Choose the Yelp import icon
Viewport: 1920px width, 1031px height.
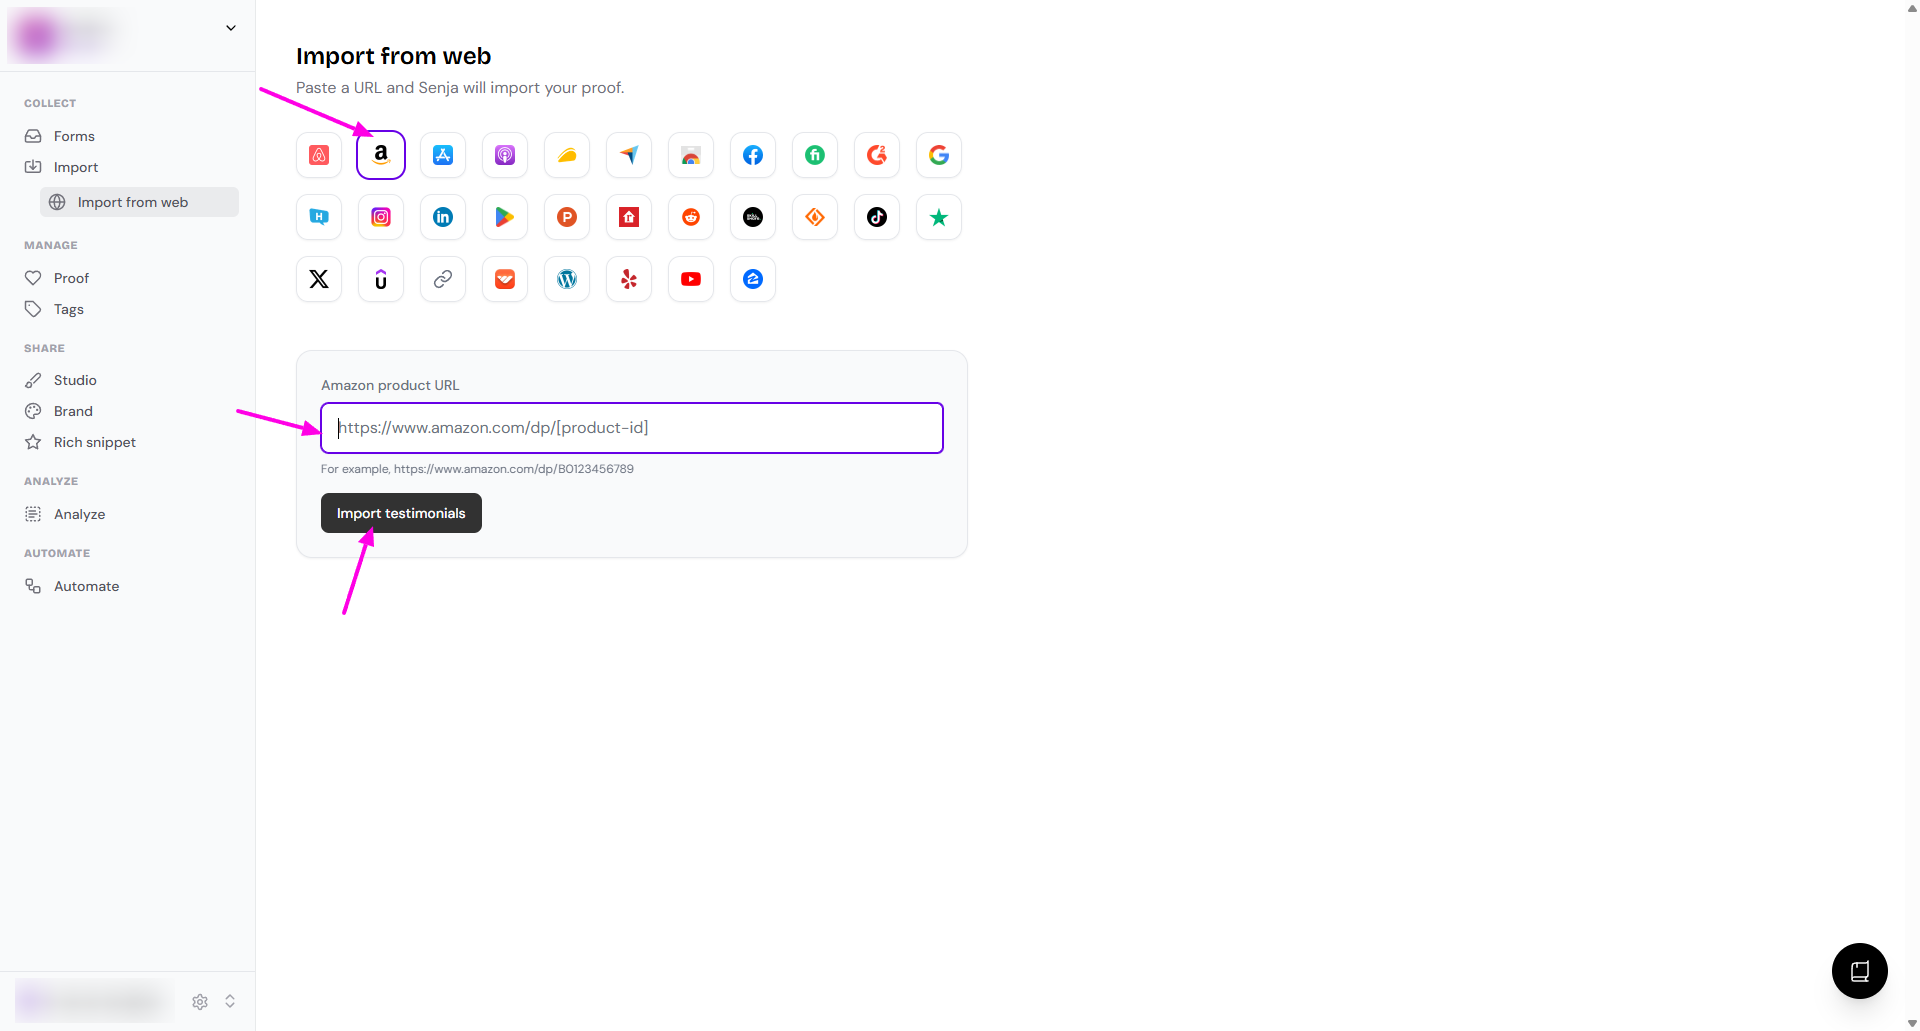629,279
